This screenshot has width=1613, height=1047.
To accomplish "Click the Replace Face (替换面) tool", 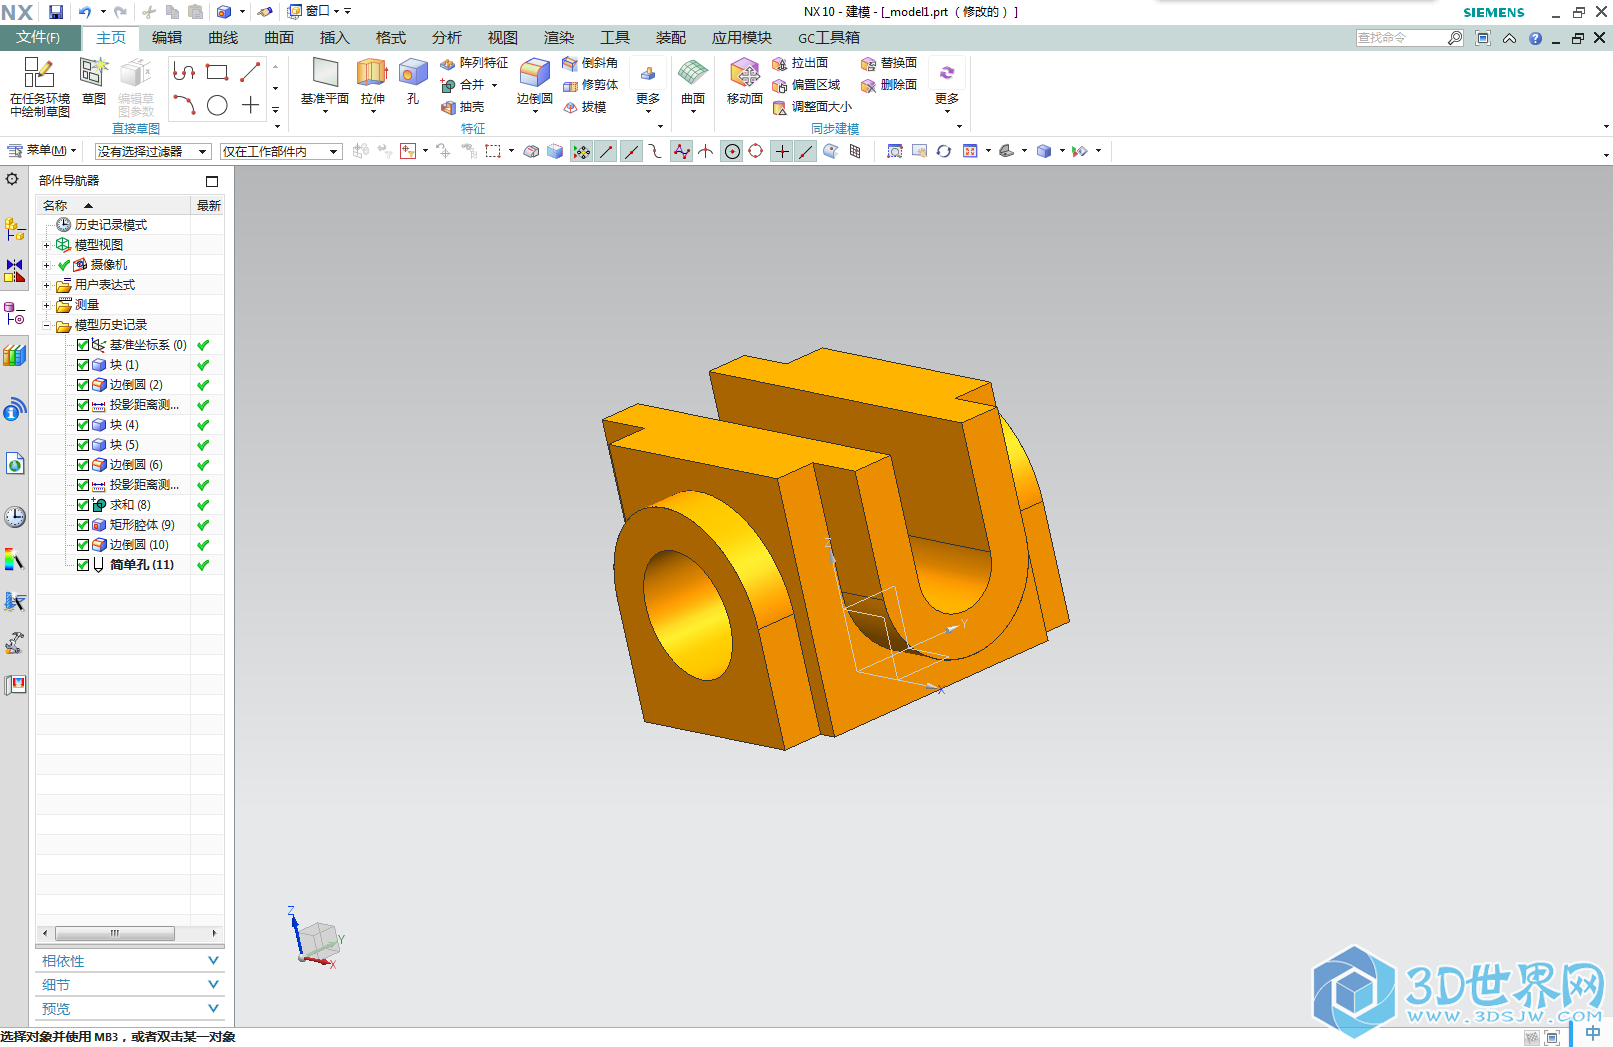I will click(889, 63).
